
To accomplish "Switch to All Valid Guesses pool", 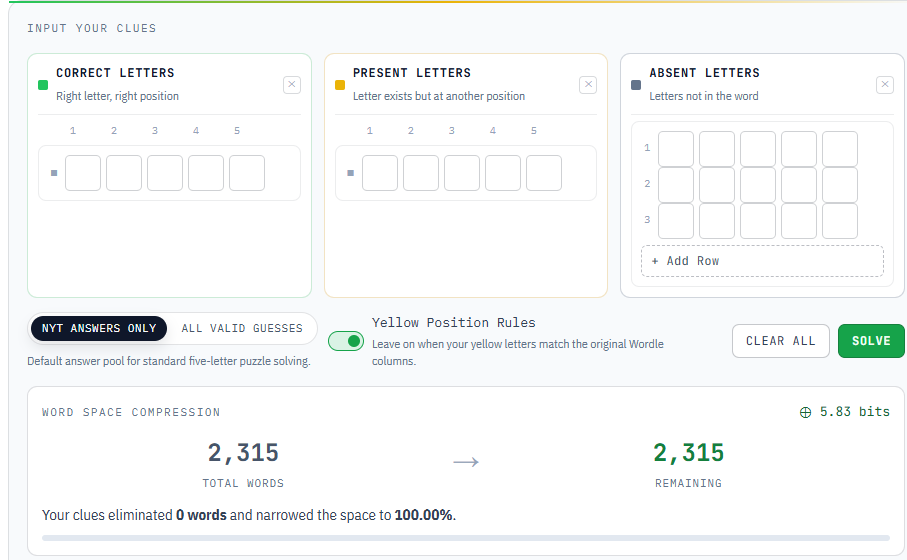I will pos(242,328).
